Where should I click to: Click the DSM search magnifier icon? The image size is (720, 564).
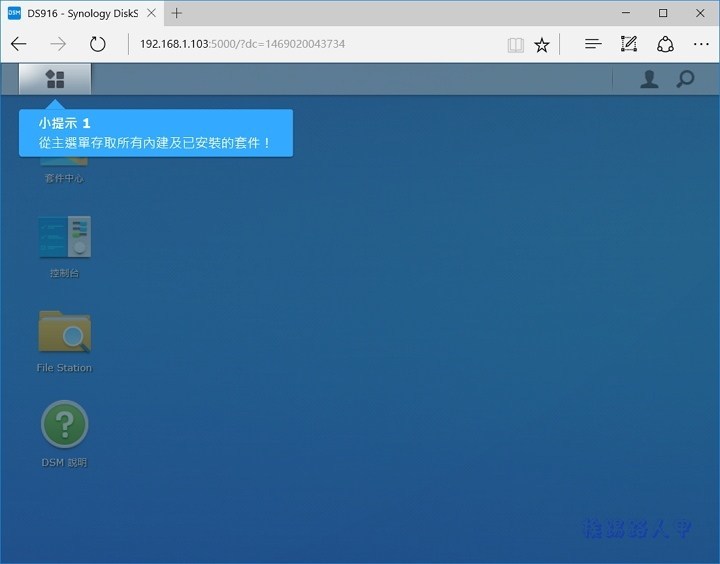tap(685, 79)
